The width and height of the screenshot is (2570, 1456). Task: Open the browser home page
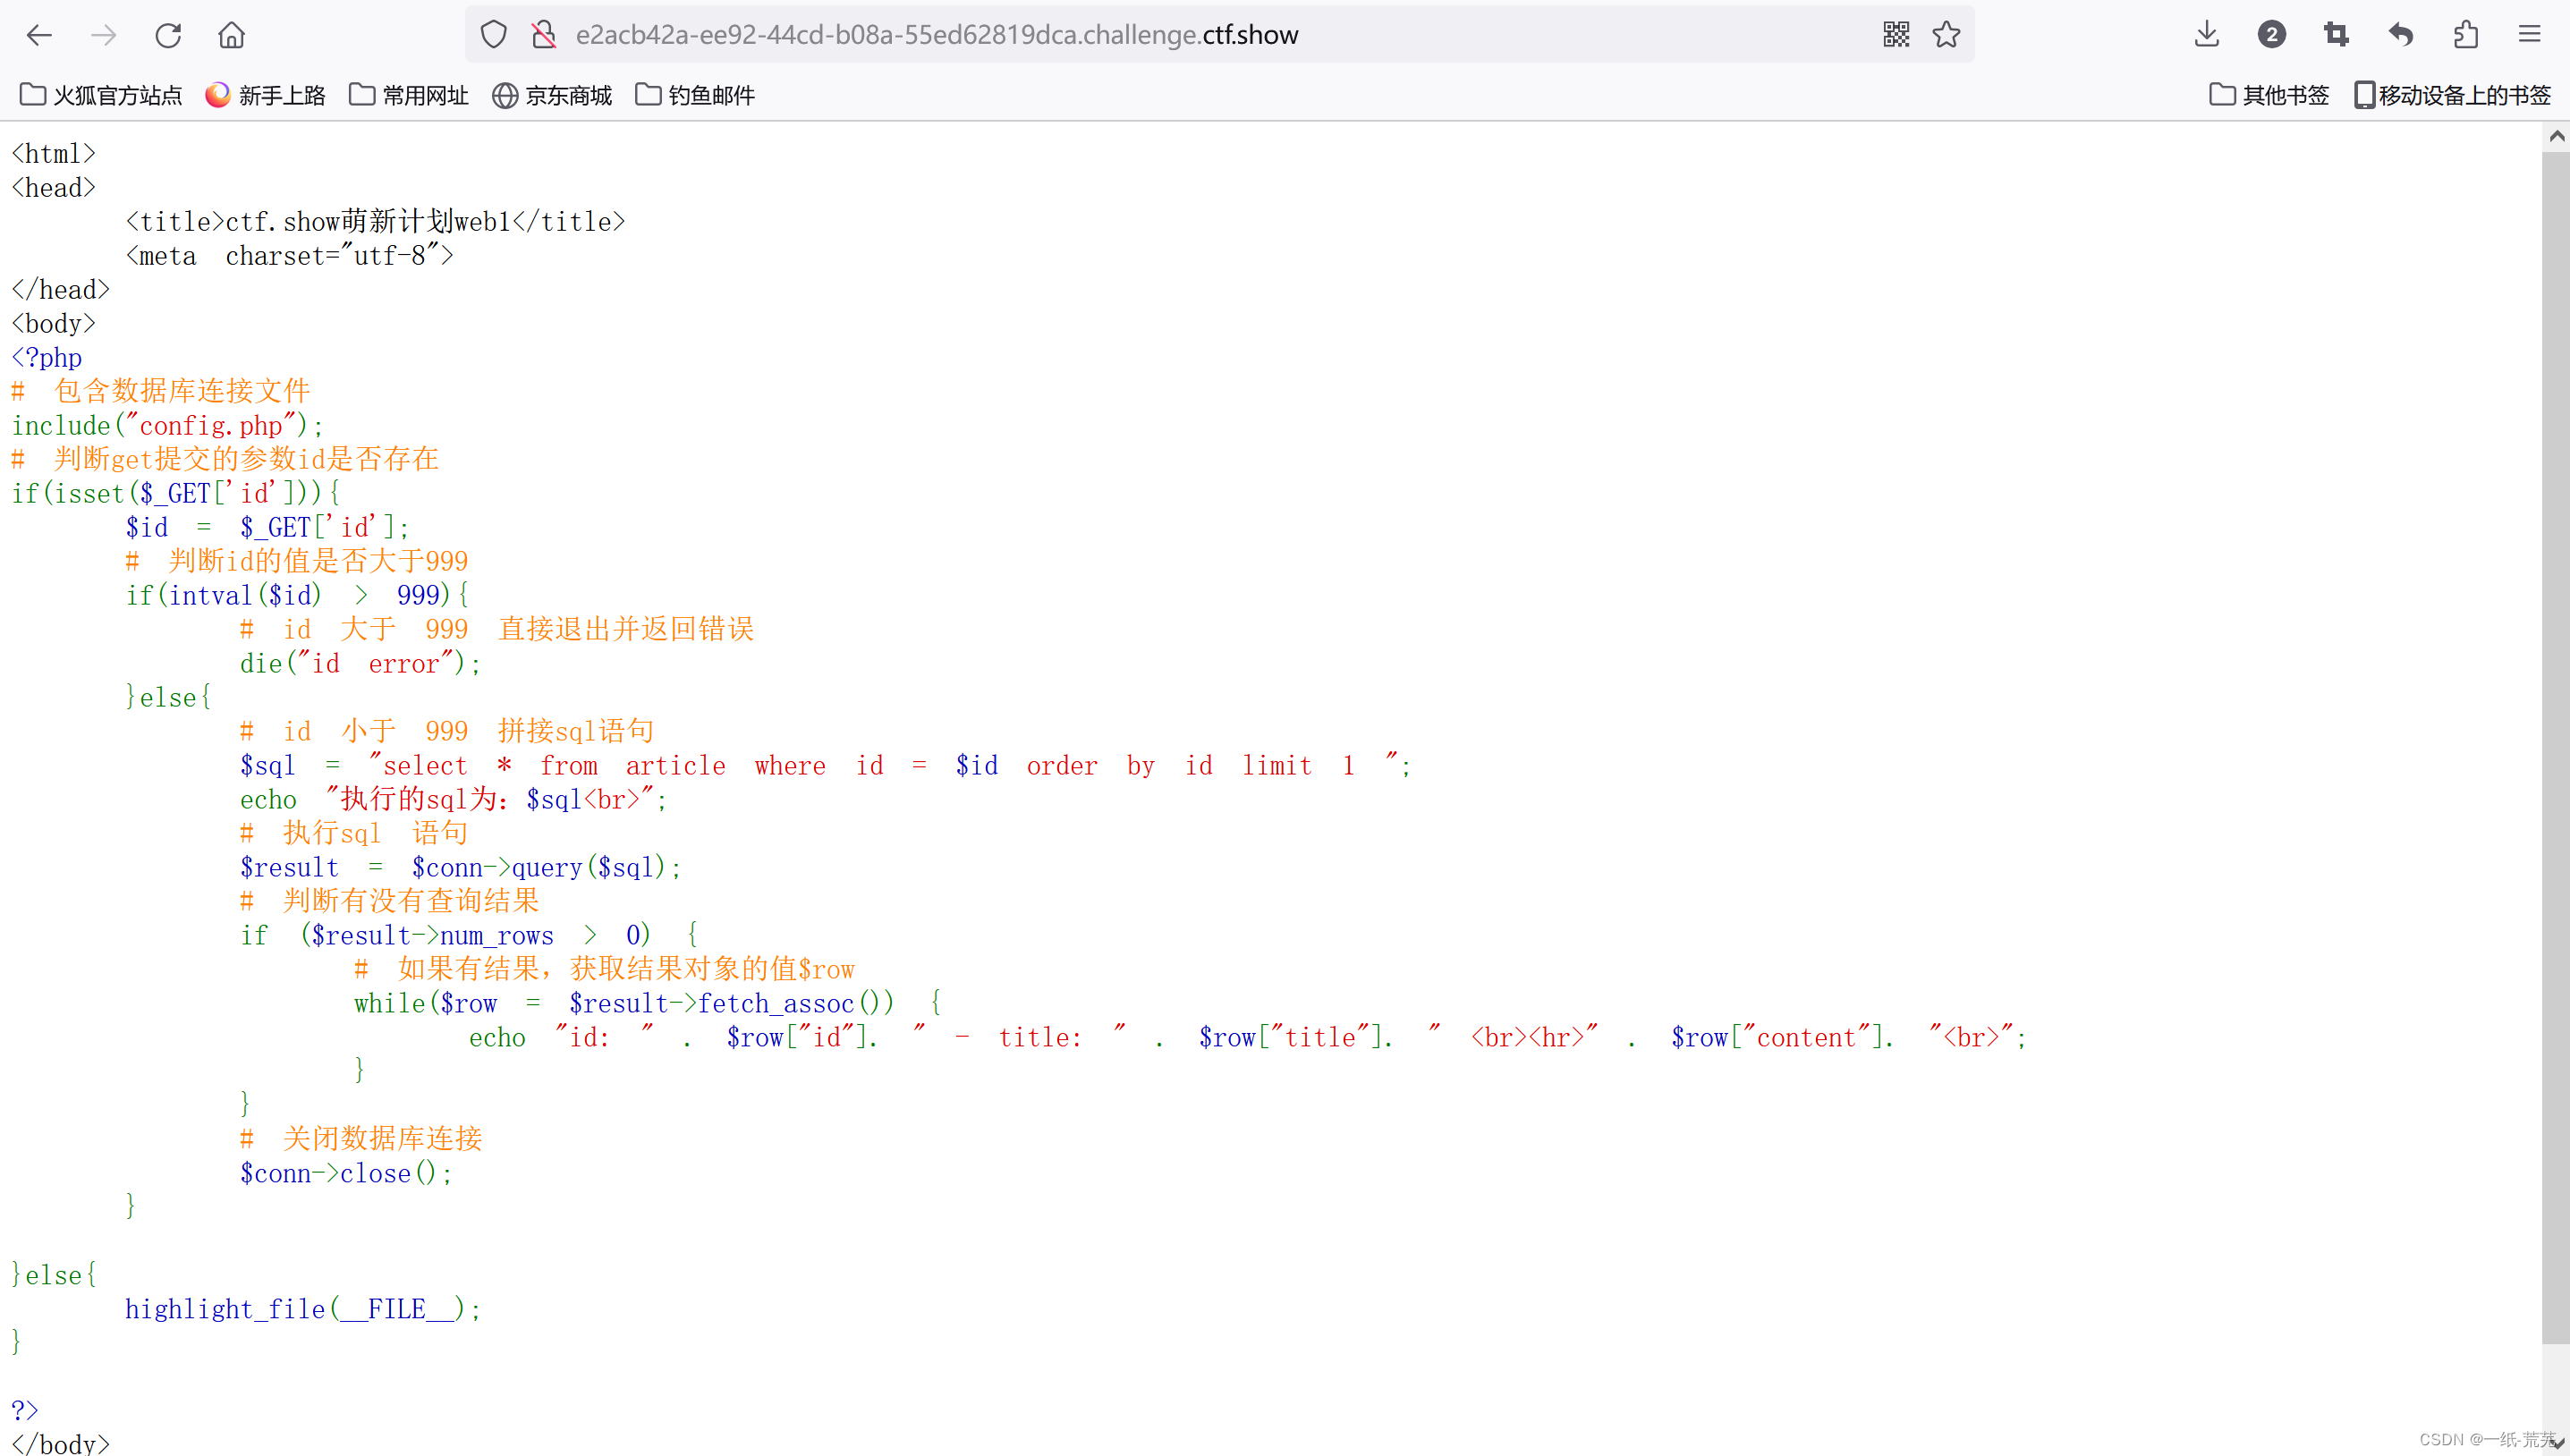pos(231,35)
